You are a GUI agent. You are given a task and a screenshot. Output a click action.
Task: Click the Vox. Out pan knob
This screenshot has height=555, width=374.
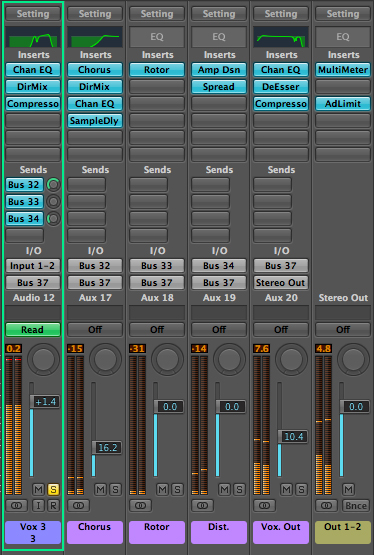tap(291, 360)
